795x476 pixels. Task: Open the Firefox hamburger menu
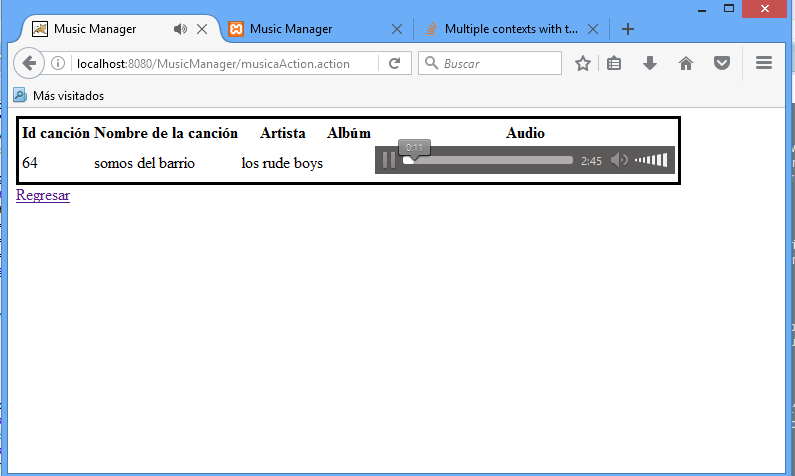(x=764, y=63)
